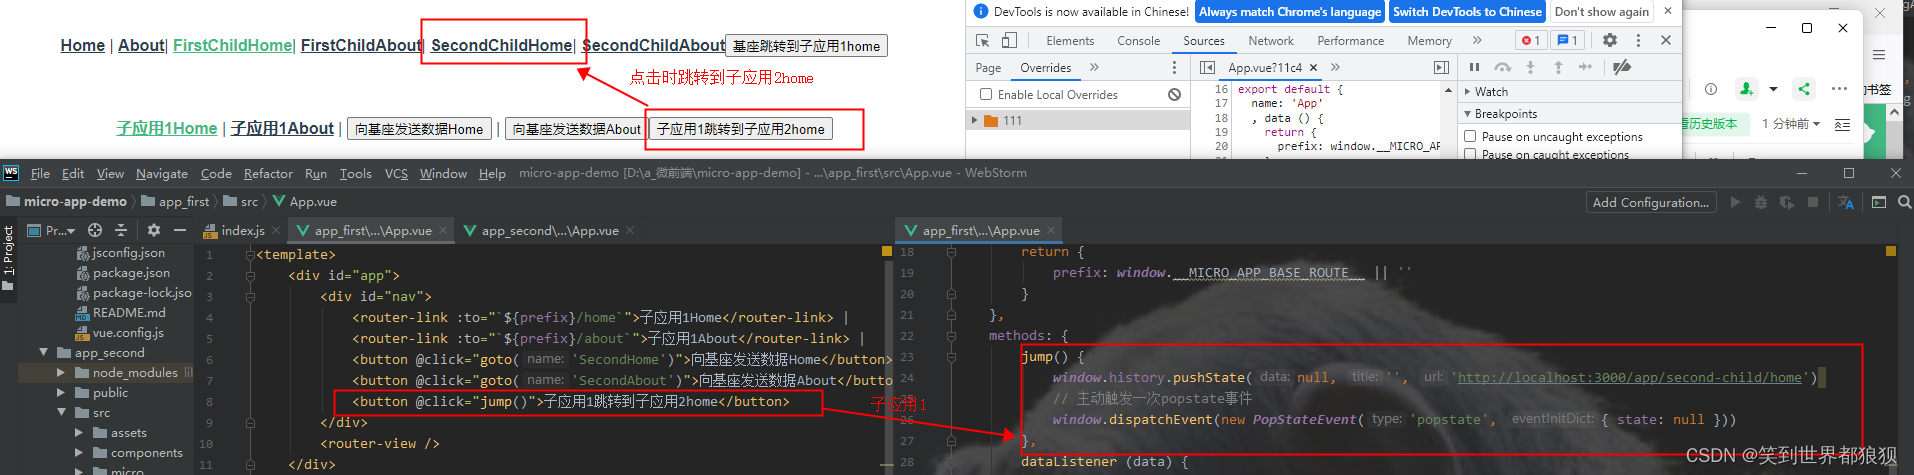This screenshot has width=1914, height=475.
Task: Click the DevTools message count badge
Action: (1567, 40)
